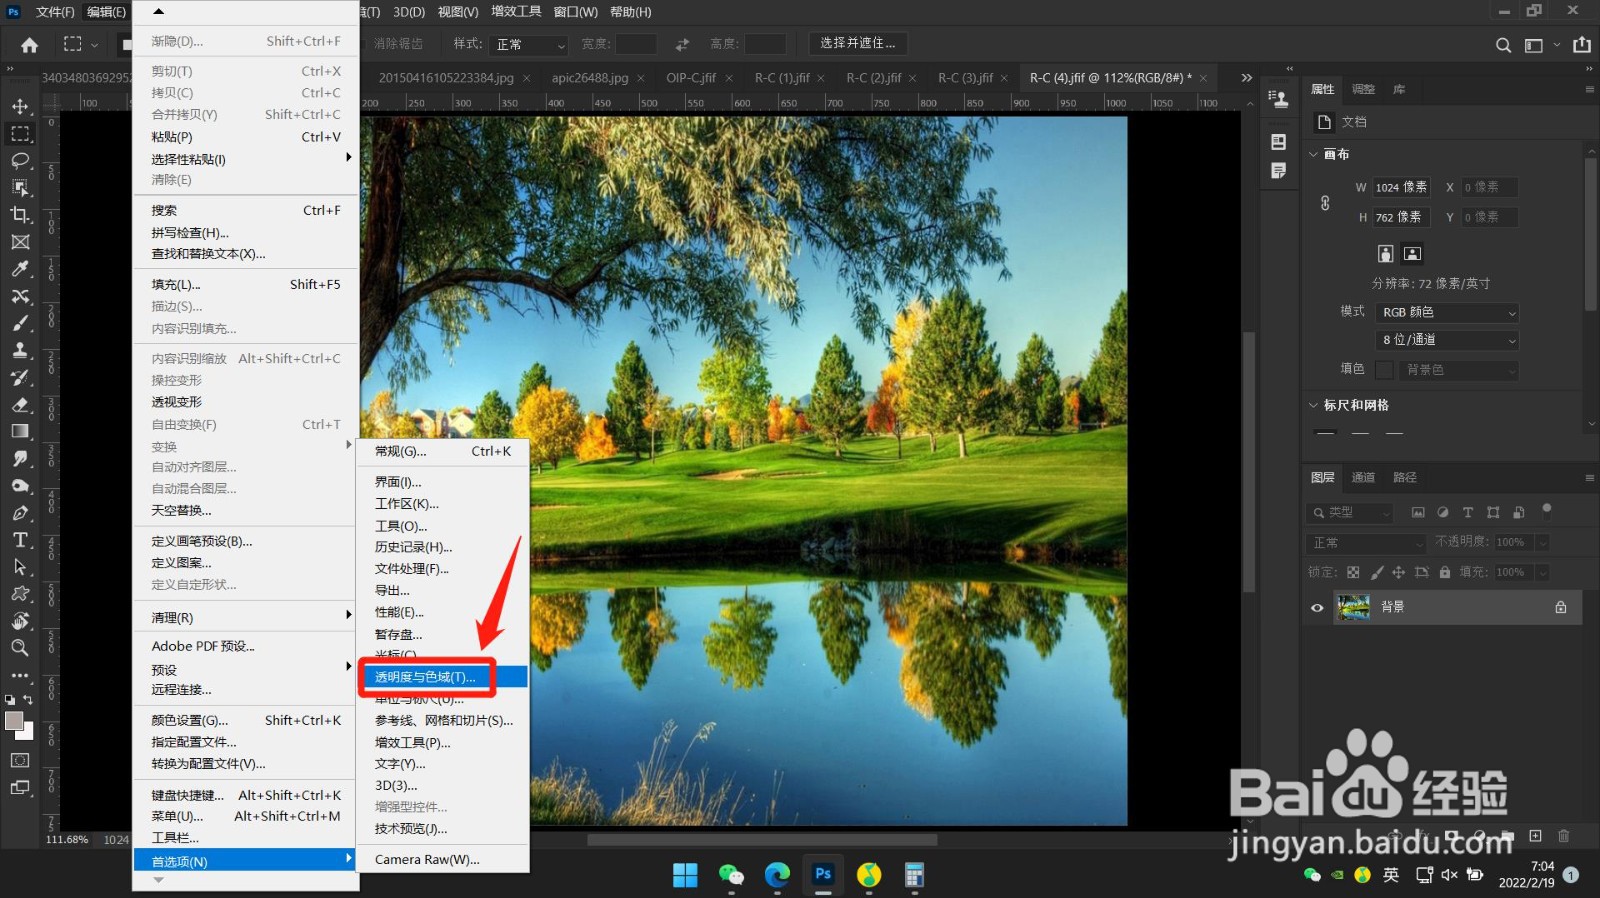The height and width of the screenshot is (898, 1600).
Task: Toggle lock position
Action: 1399,572
